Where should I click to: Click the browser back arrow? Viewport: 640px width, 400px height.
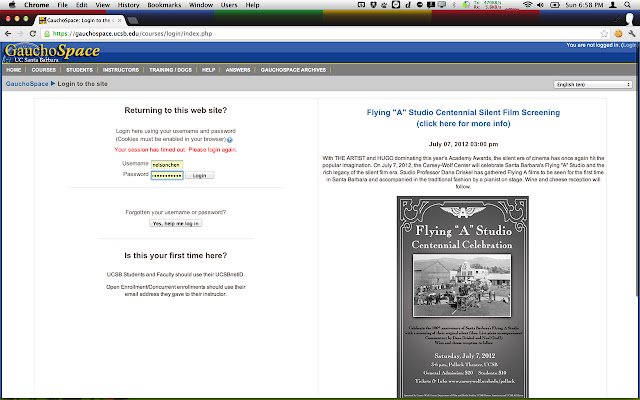point(8,34)
